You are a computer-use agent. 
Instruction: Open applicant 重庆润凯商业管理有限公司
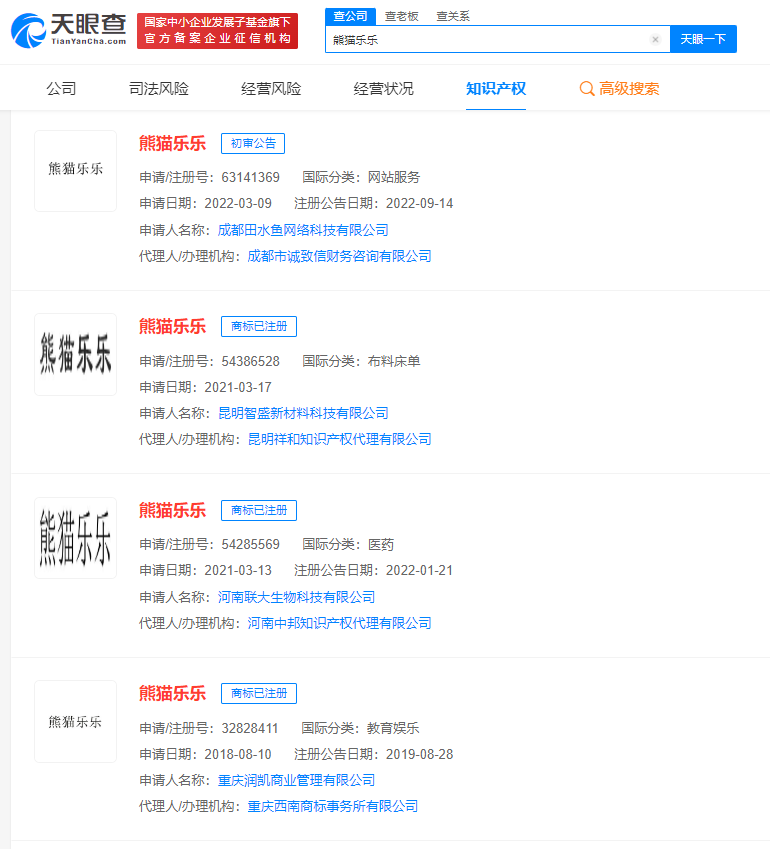[296, 780]
